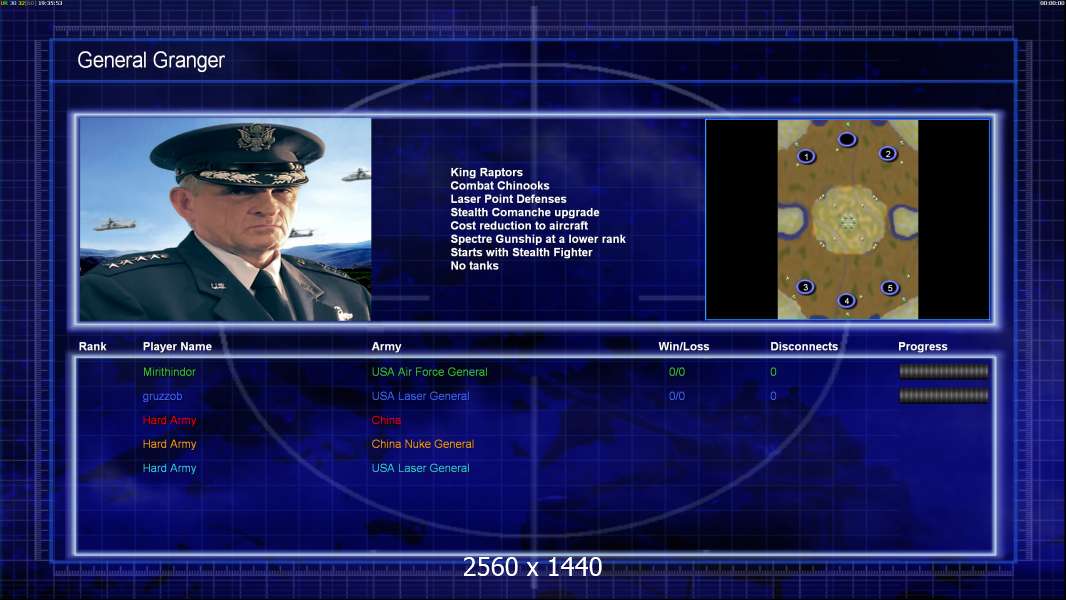Click the General Granger portrait
1066x600 pixels.
point(225,219)
